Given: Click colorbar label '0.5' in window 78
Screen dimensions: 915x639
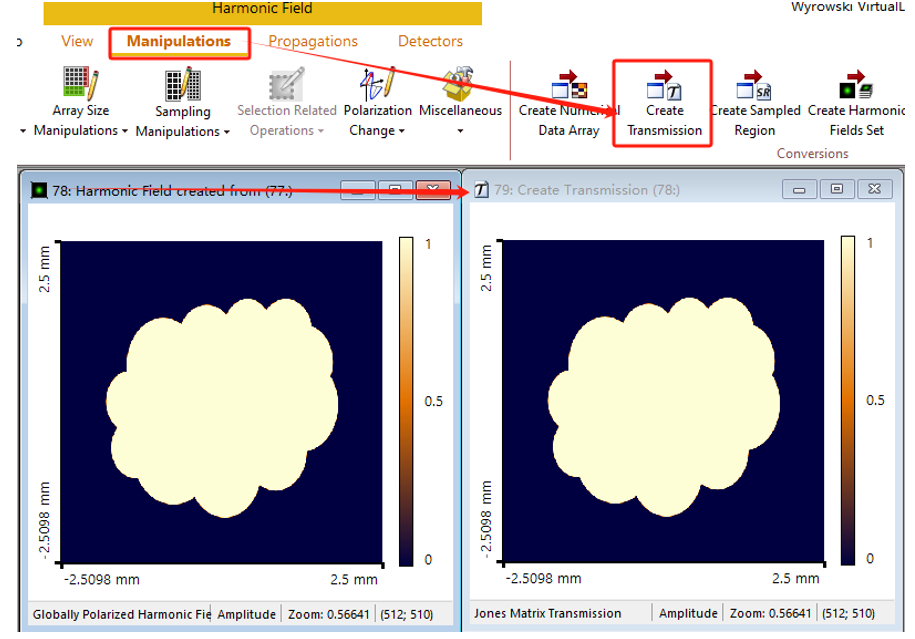Looking at the screenshot, I should pyautogui.click(x=433, y=401).
